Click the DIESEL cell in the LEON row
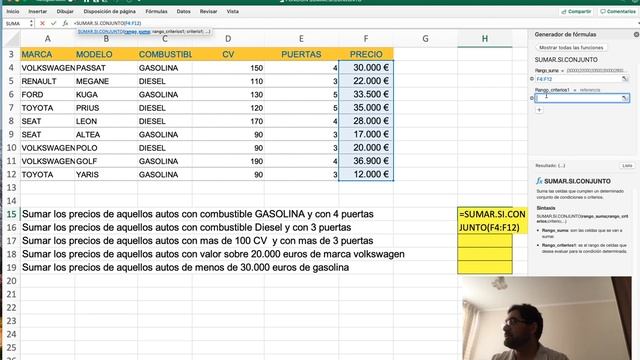Screen dimensions: 640x360 click(x=164, y=121)
